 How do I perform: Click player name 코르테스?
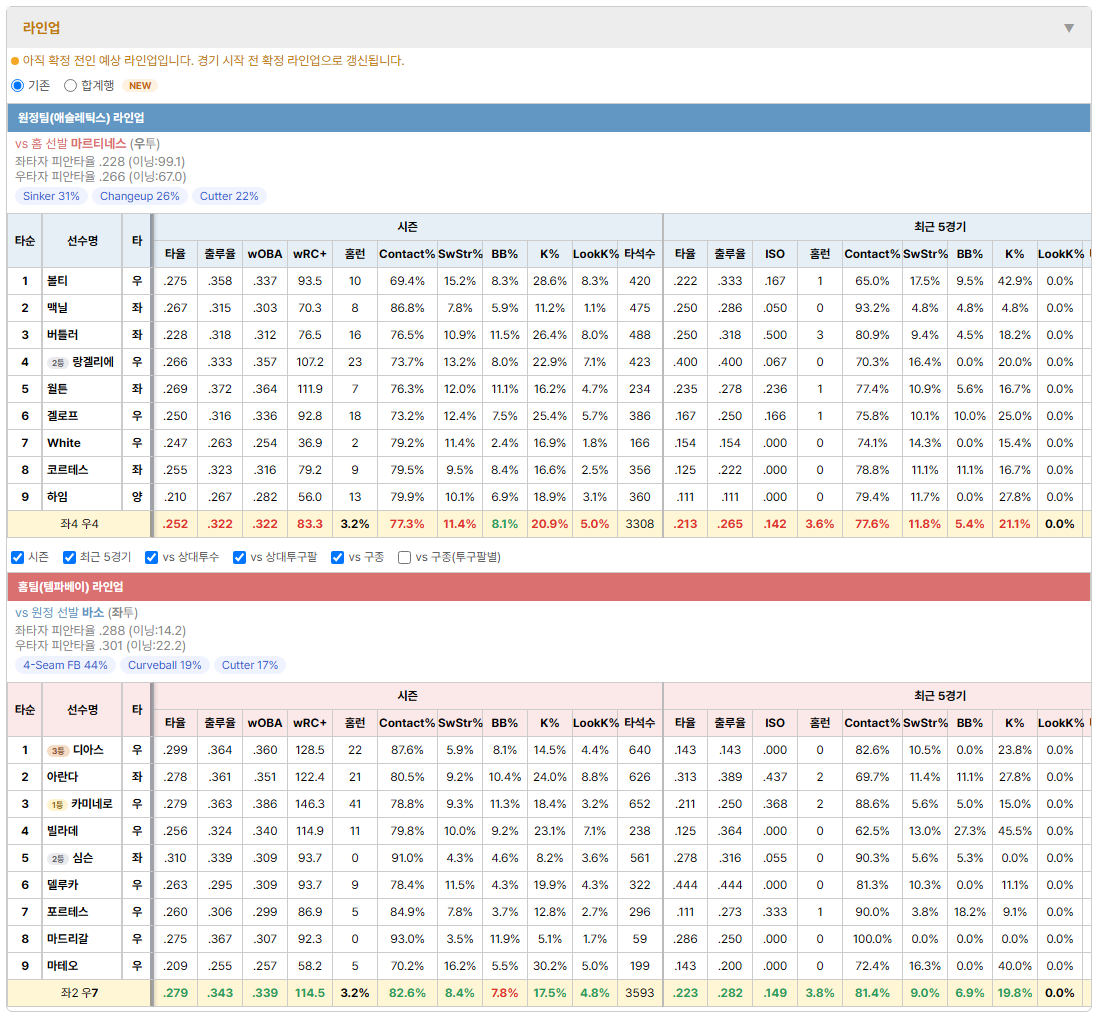point(67,470)
